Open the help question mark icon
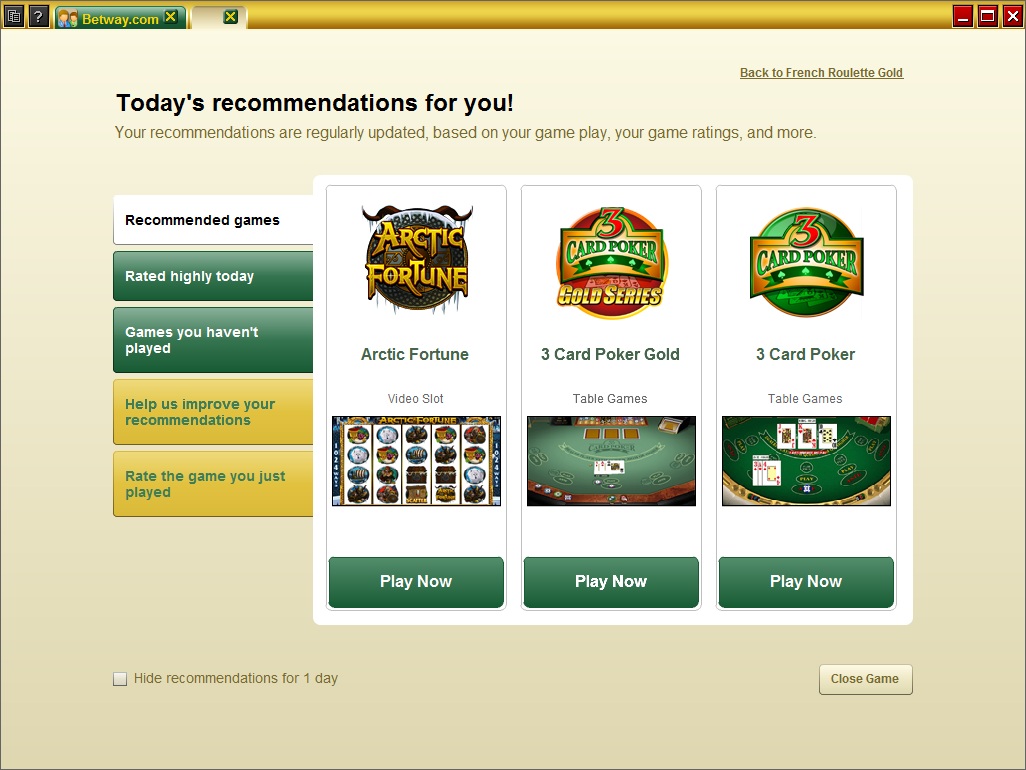 pyautogui.click(x=39, y=16)
